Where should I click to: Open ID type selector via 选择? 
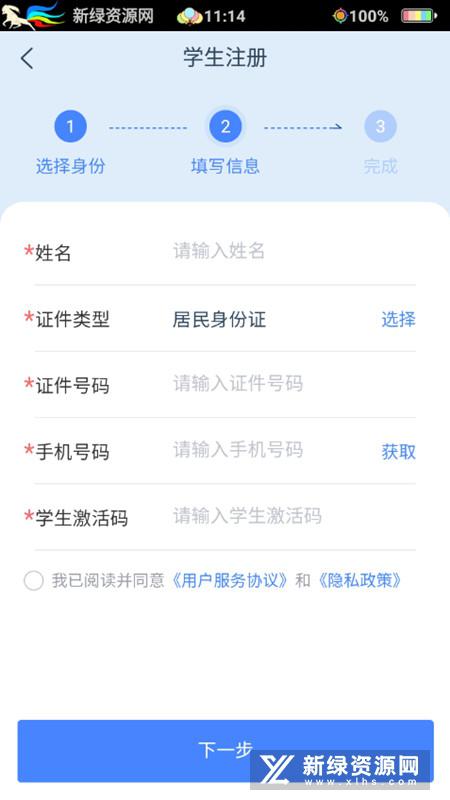[398, 319]
